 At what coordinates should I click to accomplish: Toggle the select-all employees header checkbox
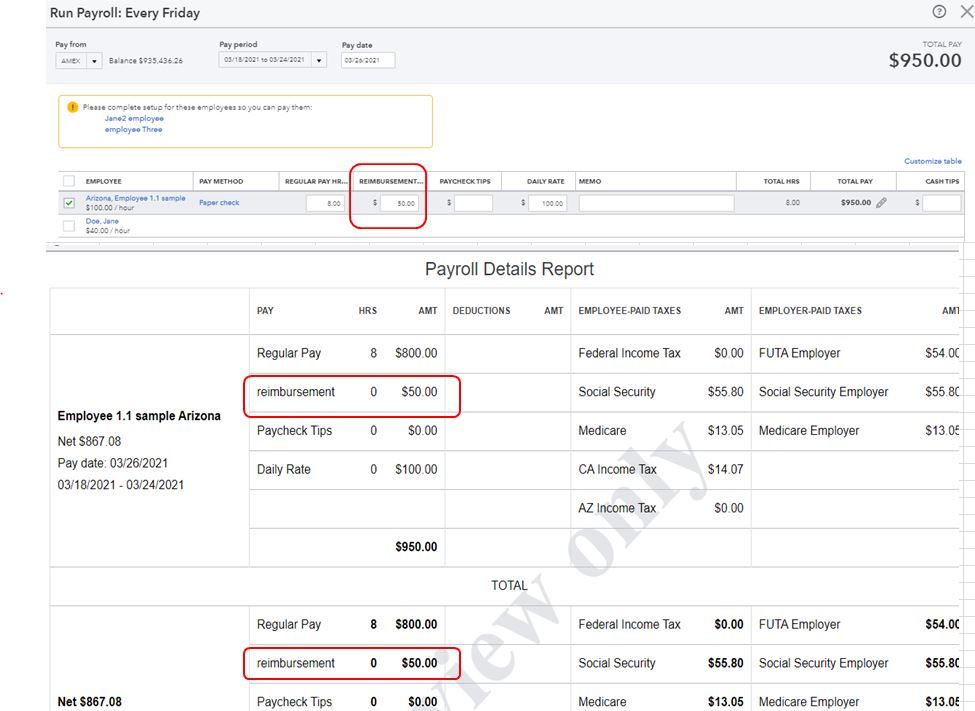(69, 181)
